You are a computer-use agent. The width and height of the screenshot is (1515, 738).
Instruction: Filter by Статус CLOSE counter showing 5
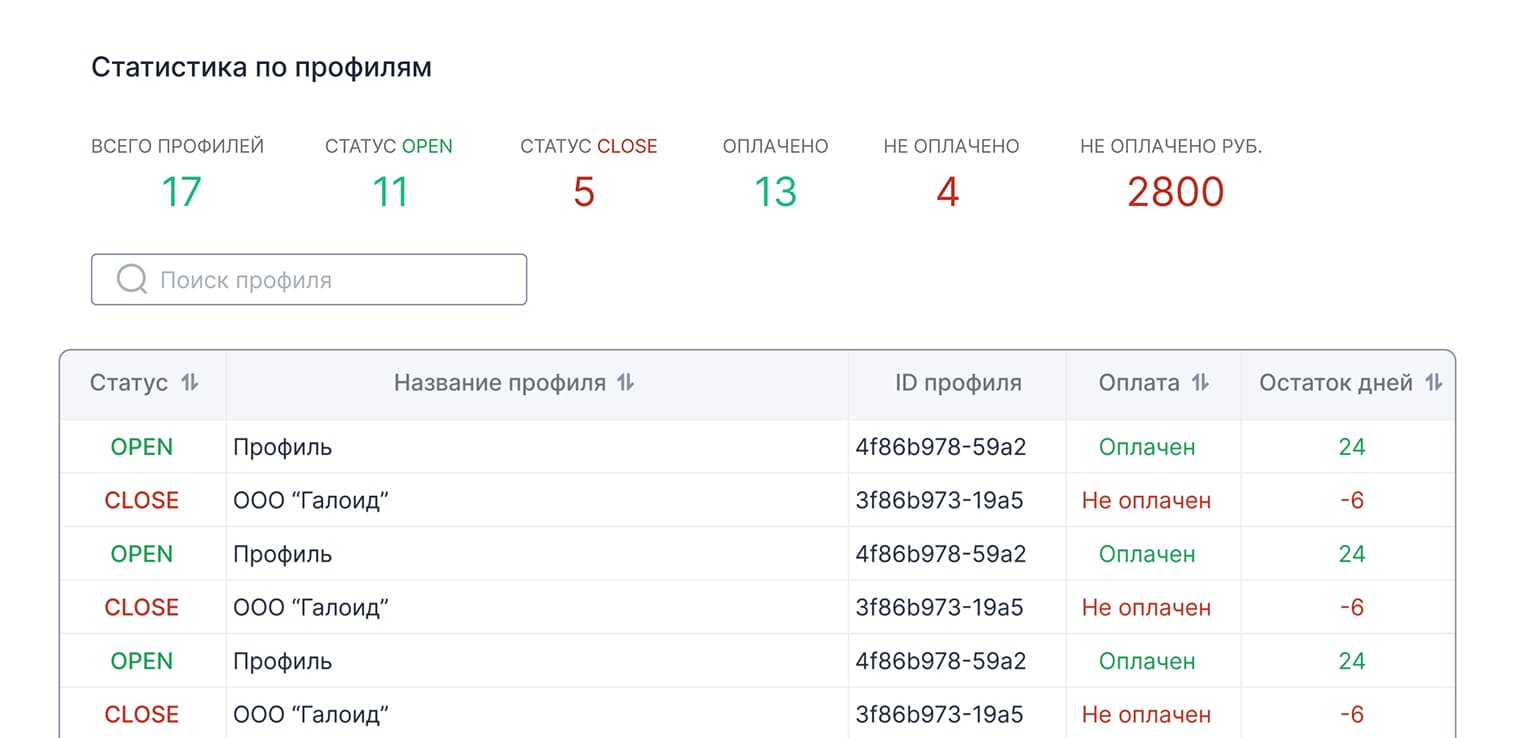(x=584, y=191)
